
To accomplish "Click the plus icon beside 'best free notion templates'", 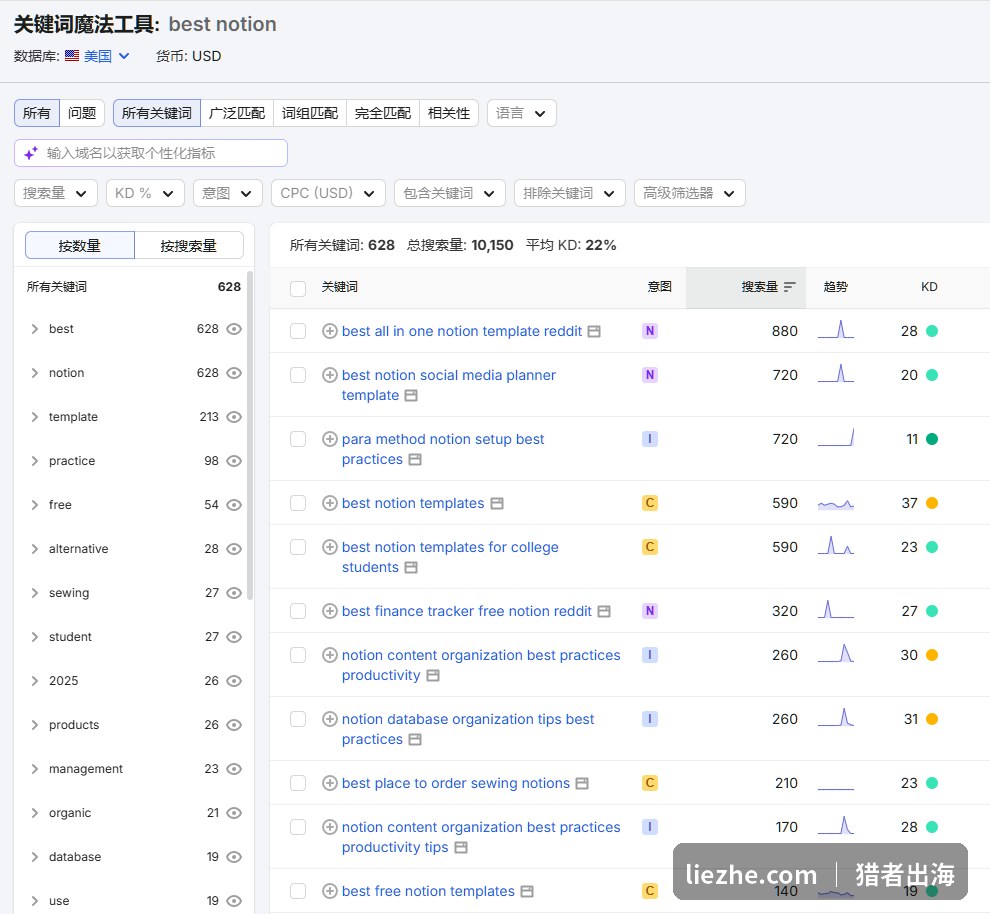I will click(x=330, y=891).
